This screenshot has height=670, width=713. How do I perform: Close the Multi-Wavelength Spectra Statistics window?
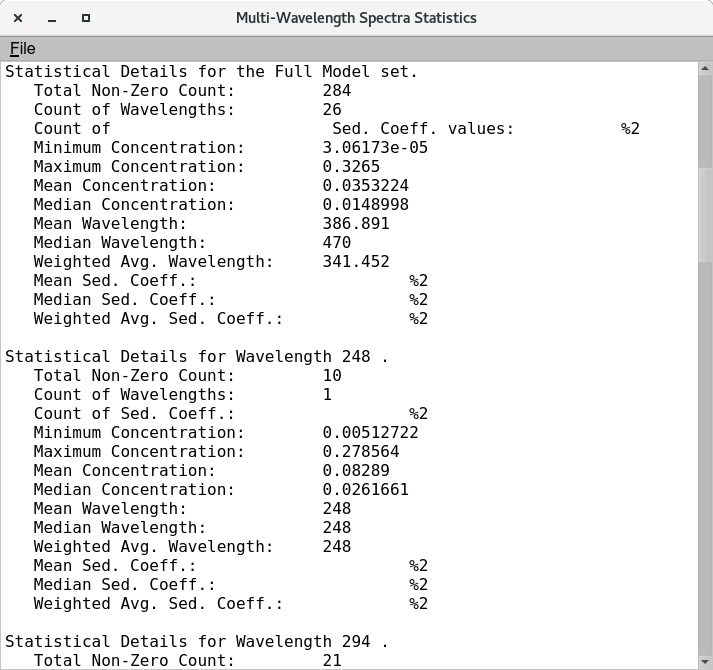click(x=18, y=18)
